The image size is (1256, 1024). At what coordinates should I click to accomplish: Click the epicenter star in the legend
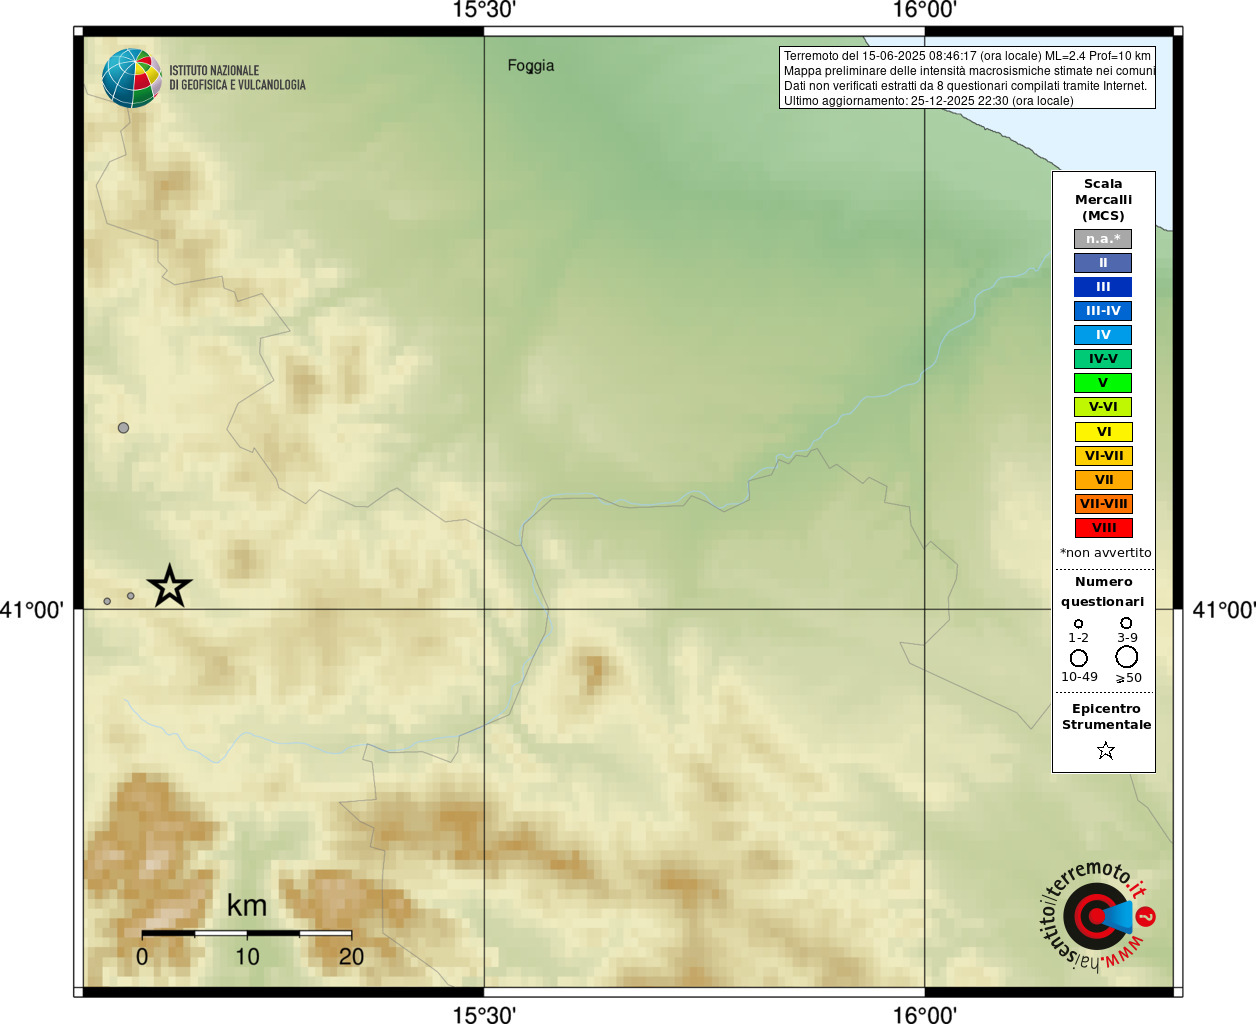click(1105, 750)
